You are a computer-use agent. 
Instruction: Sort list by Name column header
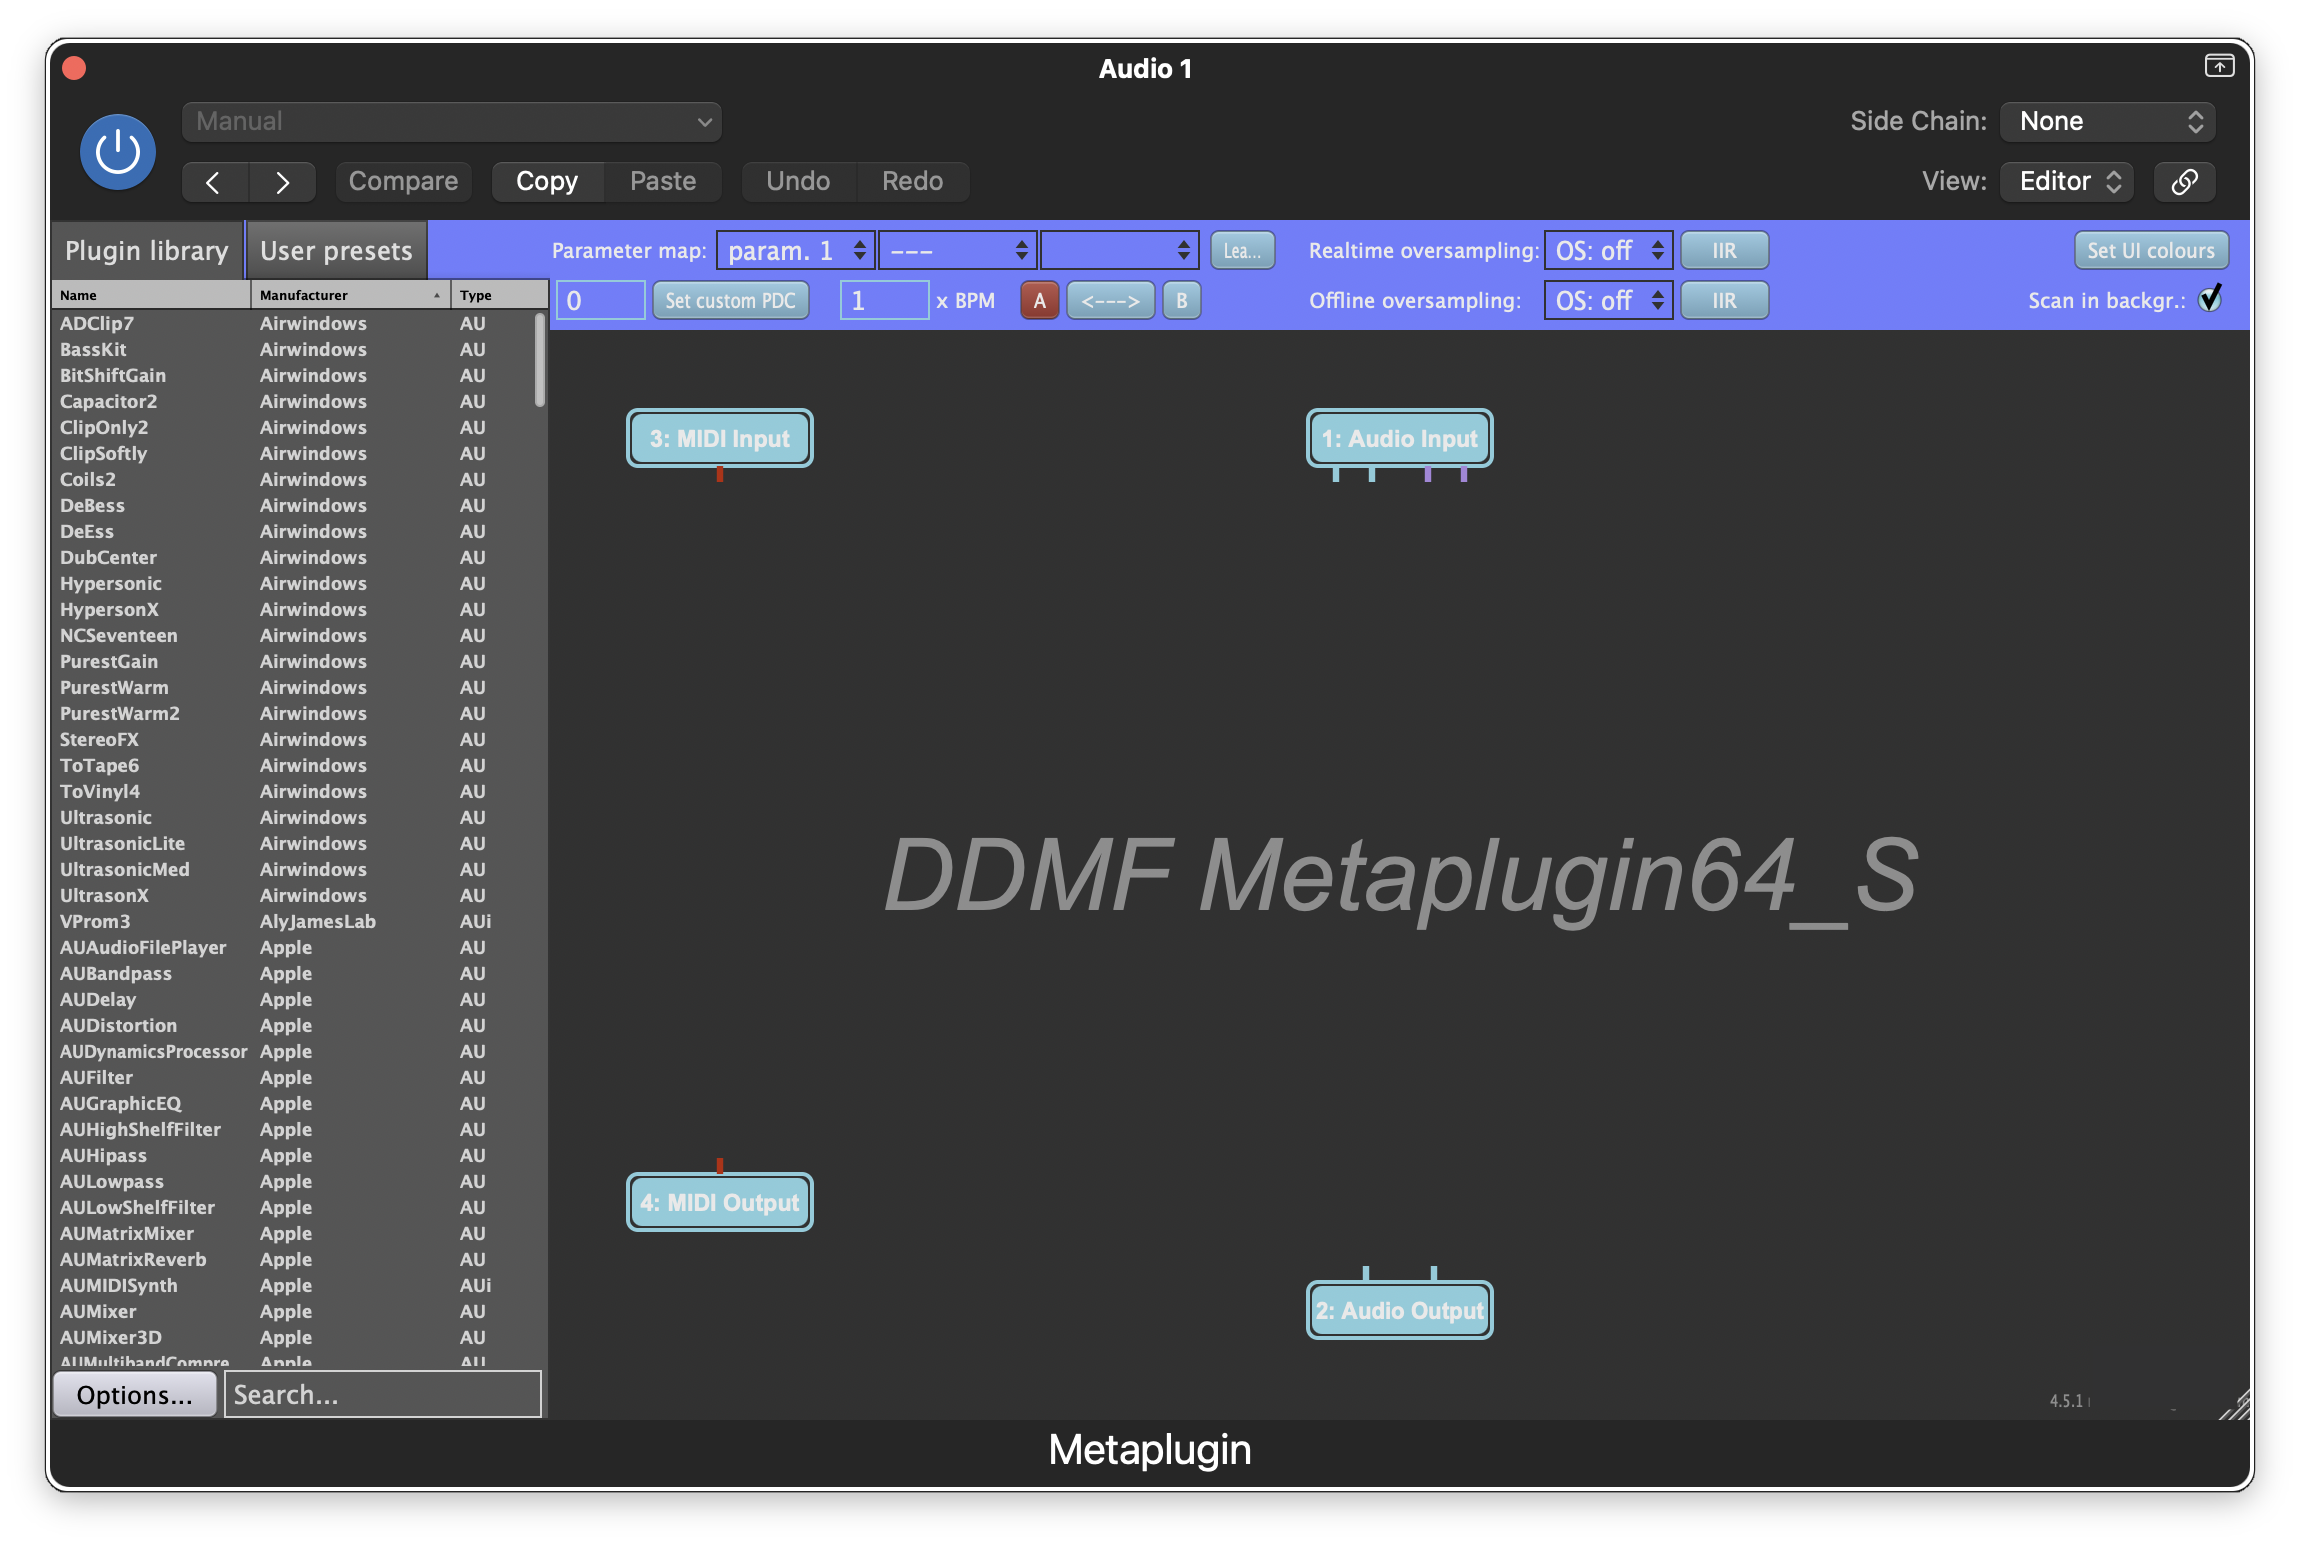tap(151, 295)
